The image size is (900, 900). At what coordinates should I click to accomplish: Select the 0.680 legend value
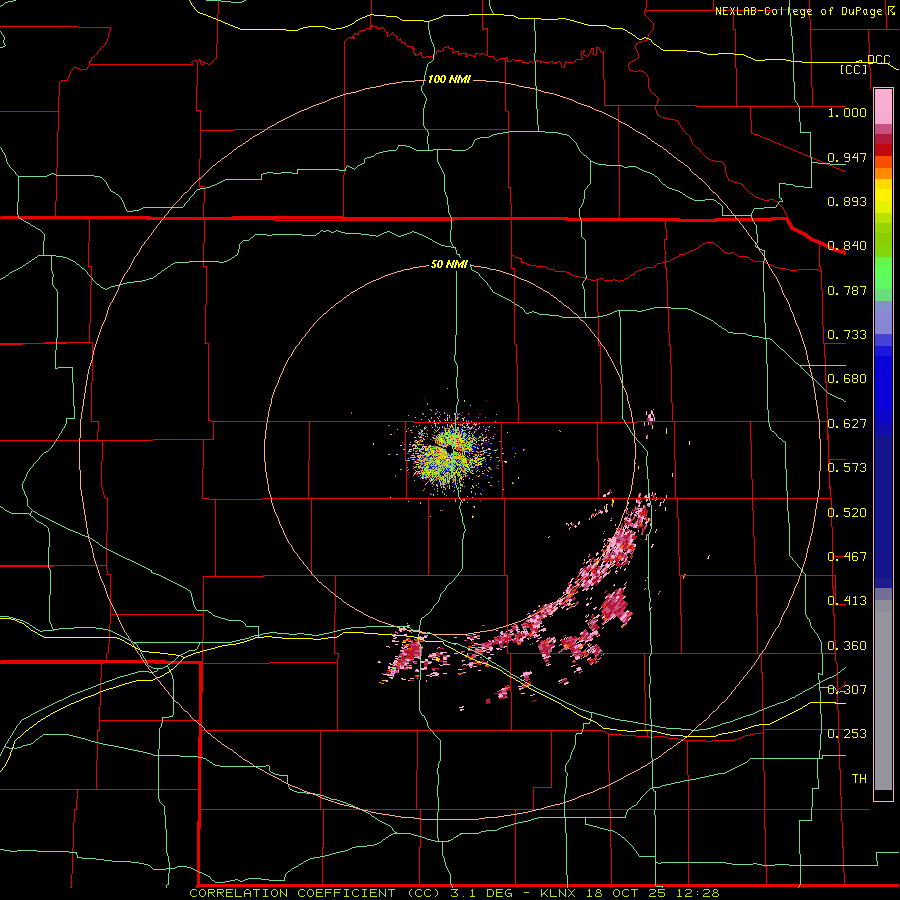[847, 379]
